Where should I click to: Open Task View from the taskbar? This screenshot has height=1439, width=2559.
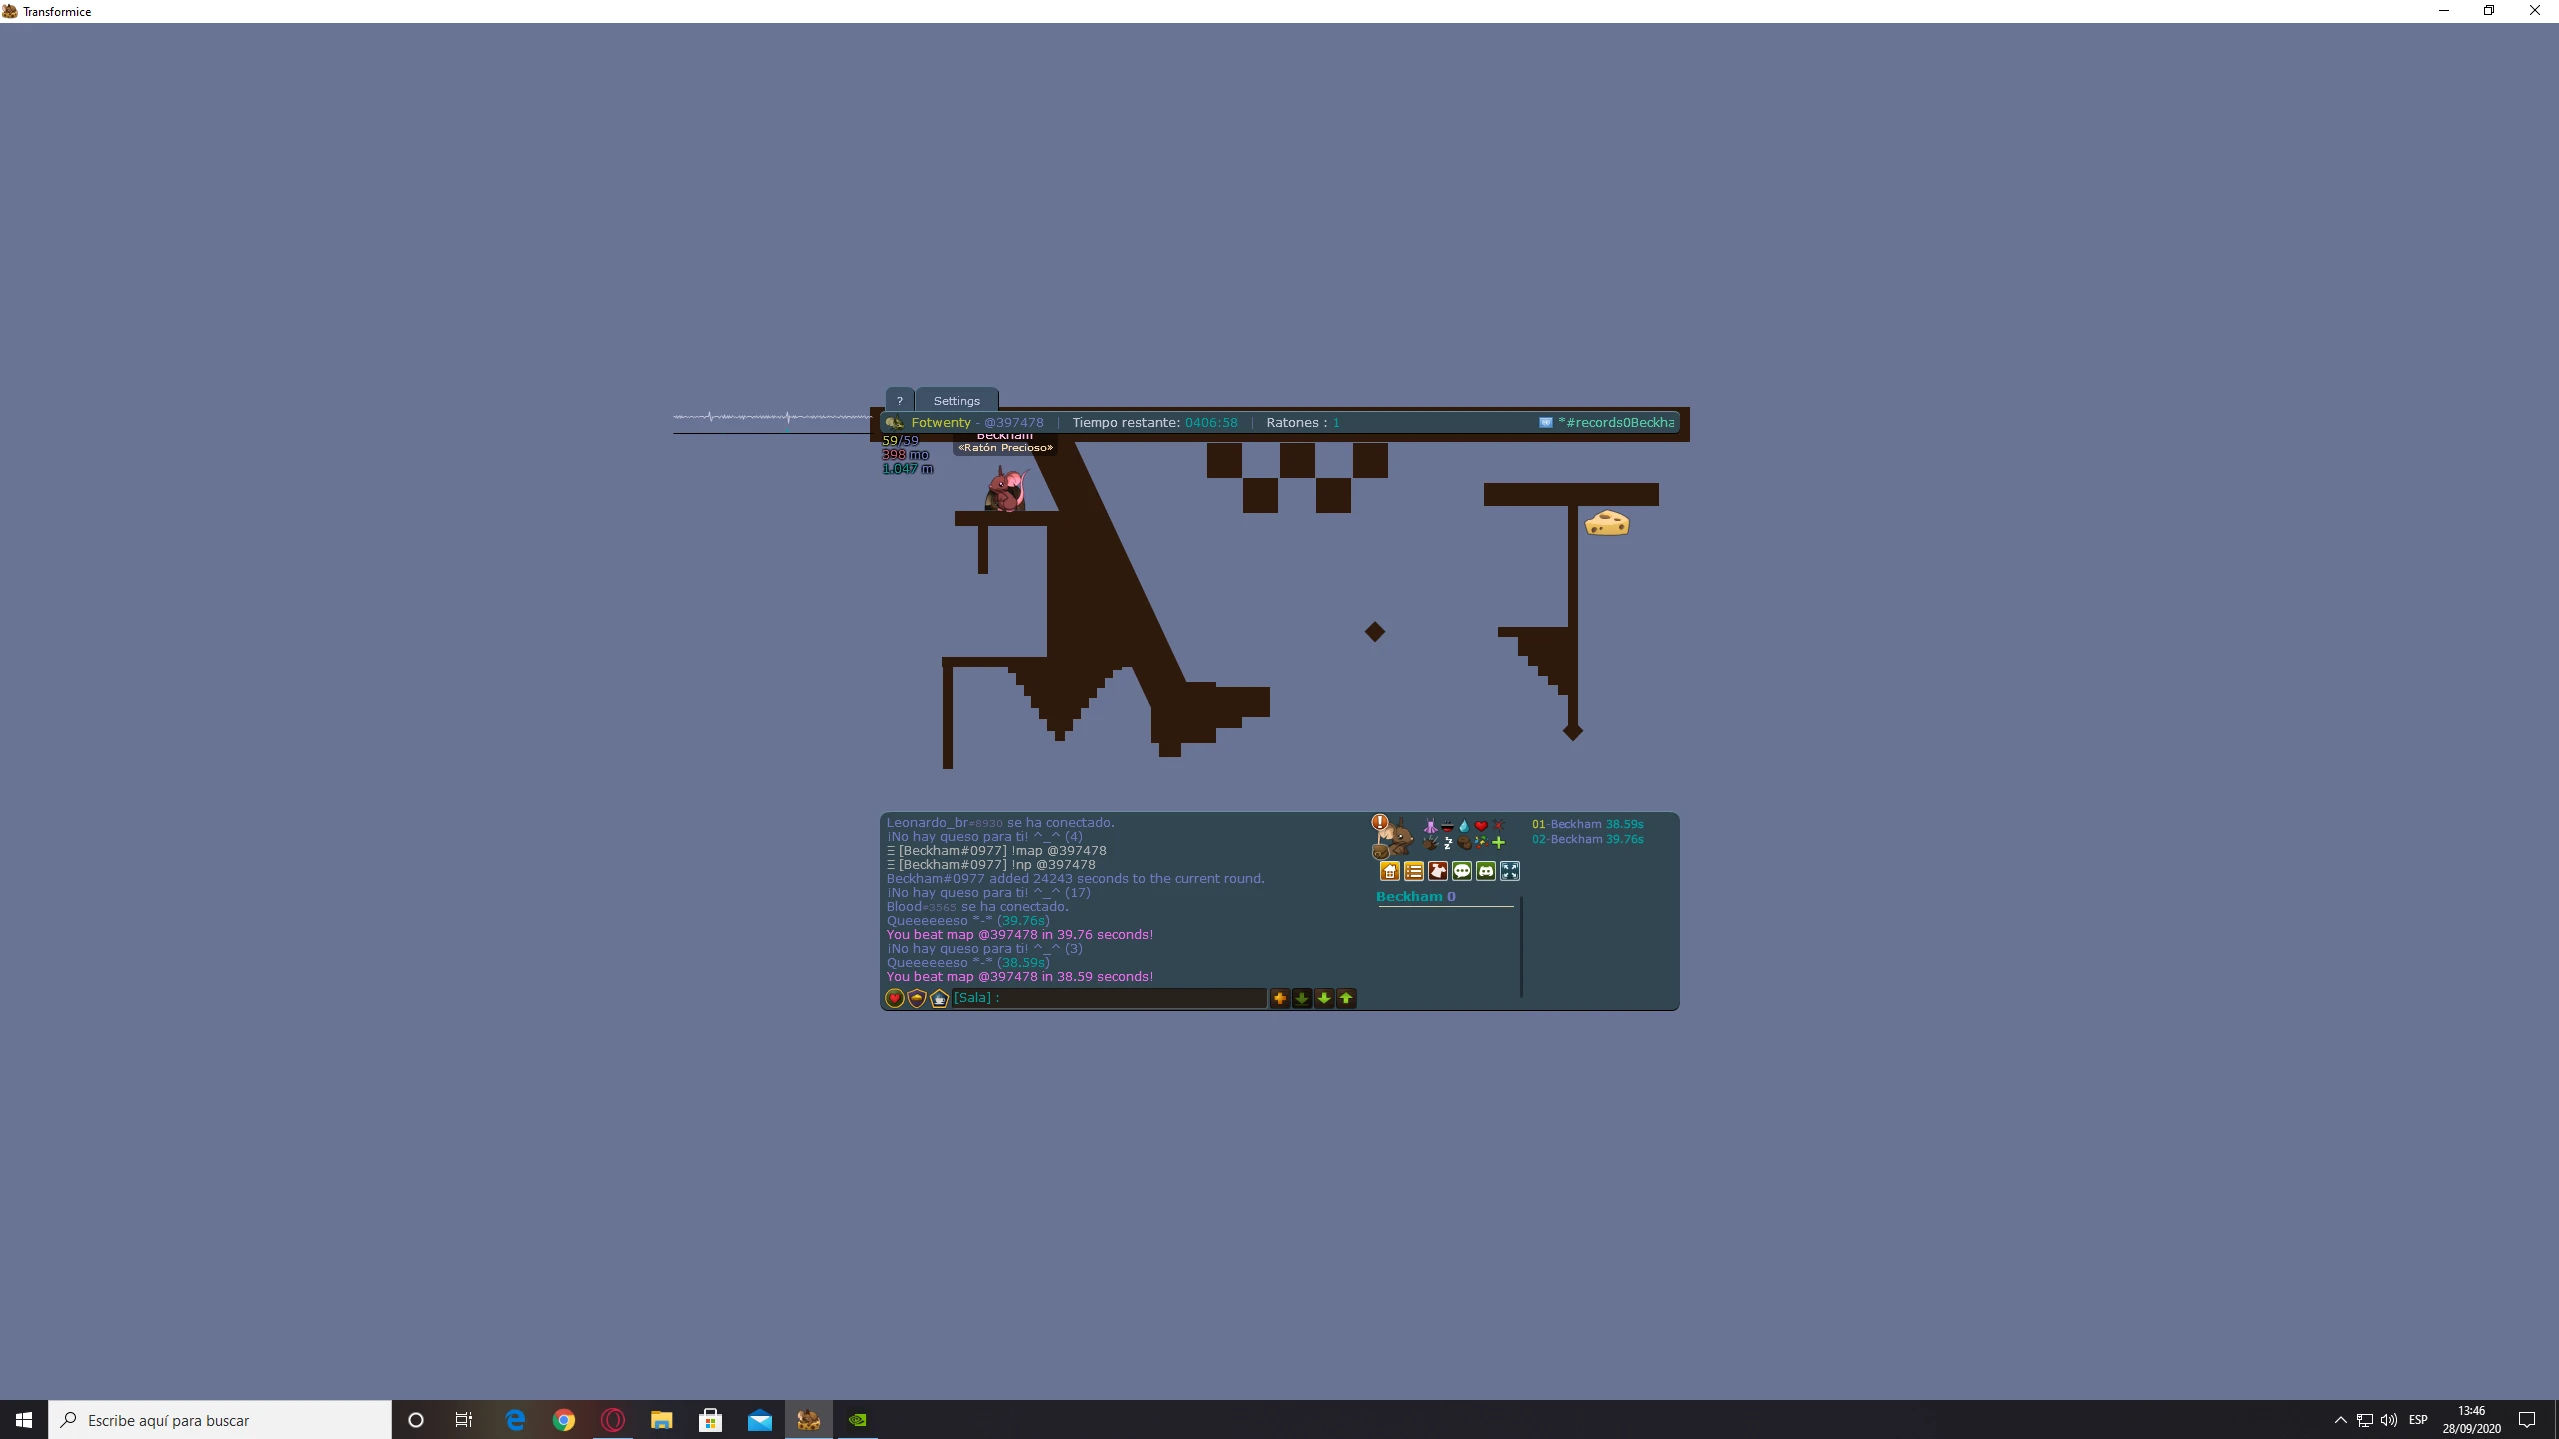(464, 1420)
